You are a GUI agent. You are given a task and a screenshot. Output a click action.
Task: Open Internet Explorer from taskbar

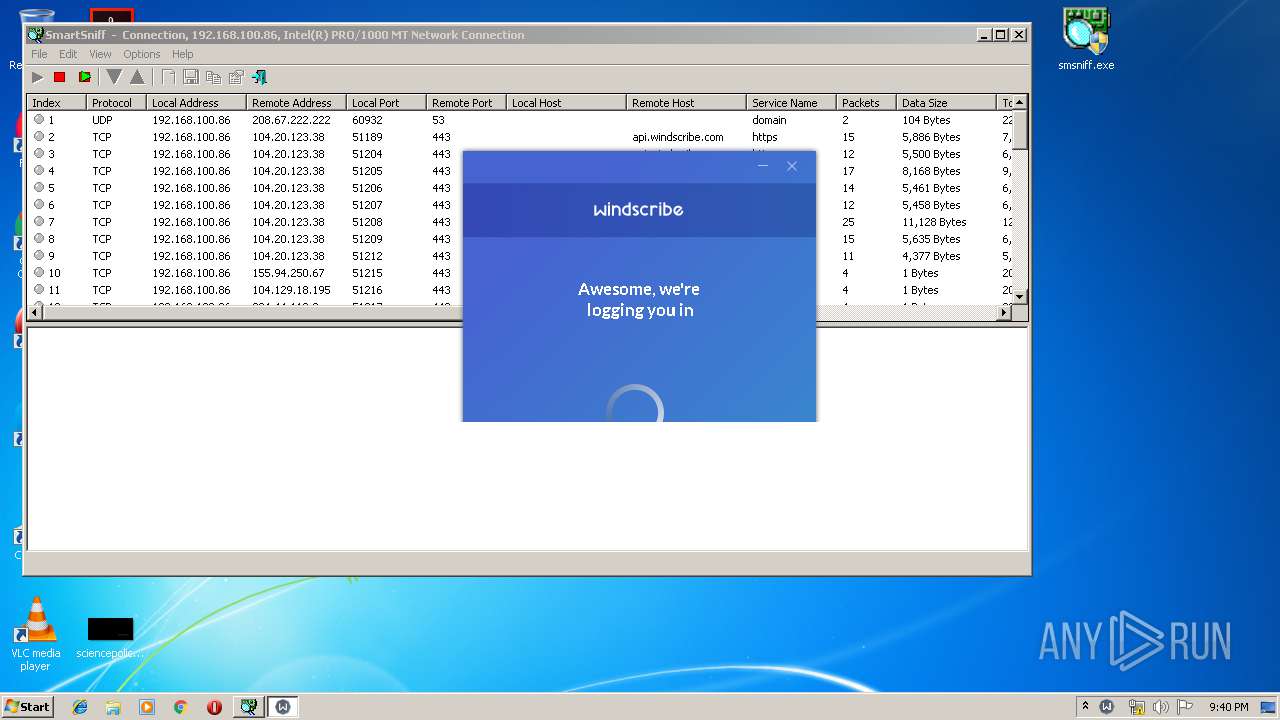pos(80,707)
